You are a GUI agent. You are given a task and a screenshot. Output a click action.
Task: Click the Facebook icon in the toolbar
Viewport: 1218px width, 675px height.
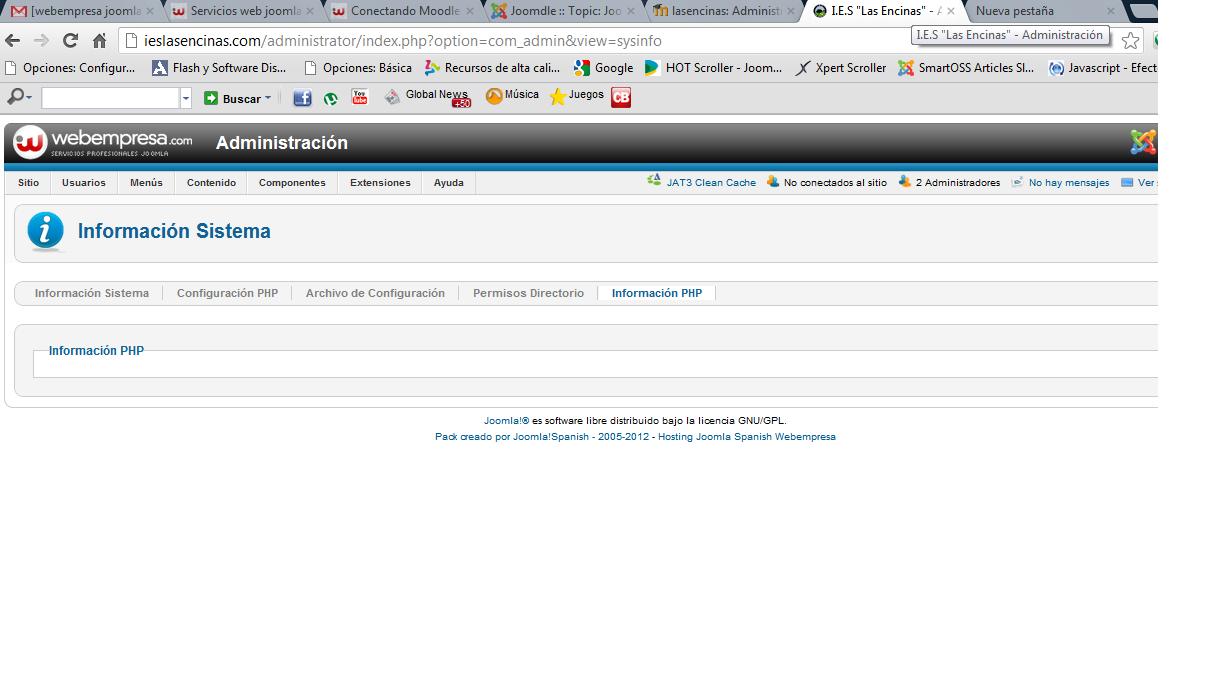tap(302, 98)
